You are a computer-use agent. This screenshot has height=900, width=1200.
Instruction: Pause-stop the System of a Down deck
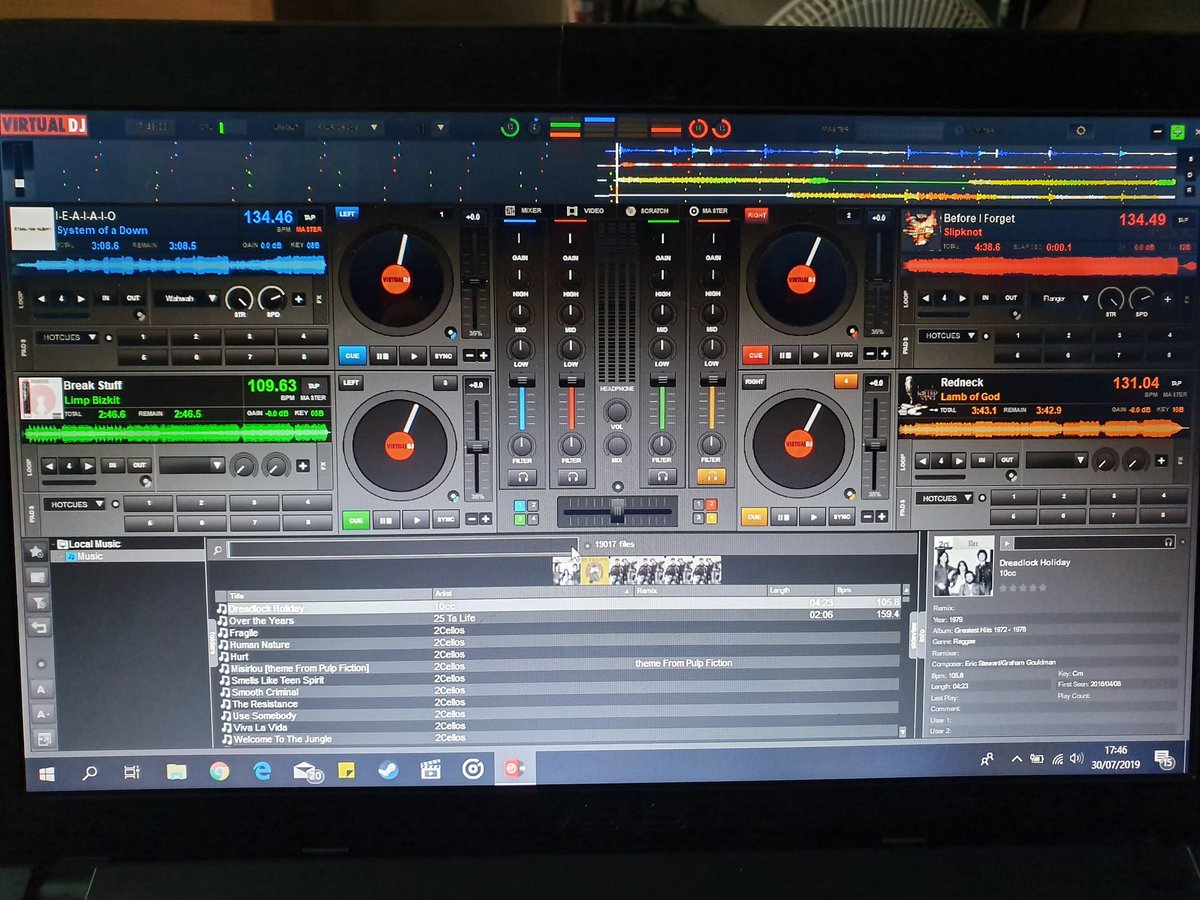(x=383, y=355)
